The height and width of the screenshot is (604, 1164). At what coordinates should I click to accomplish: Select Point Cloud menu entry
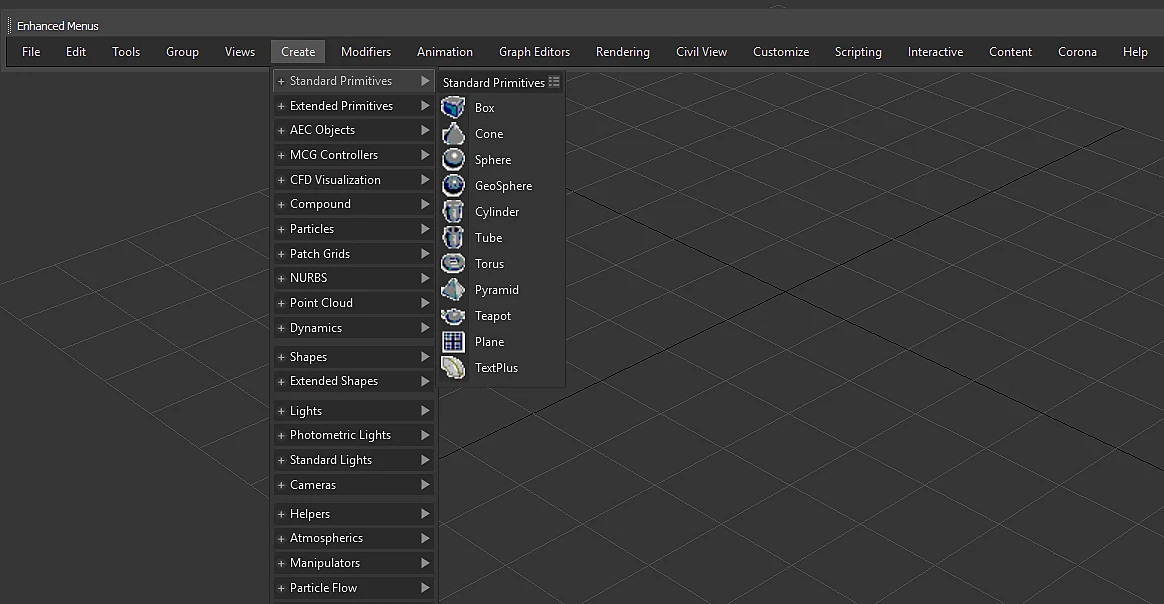pos(353,303)
